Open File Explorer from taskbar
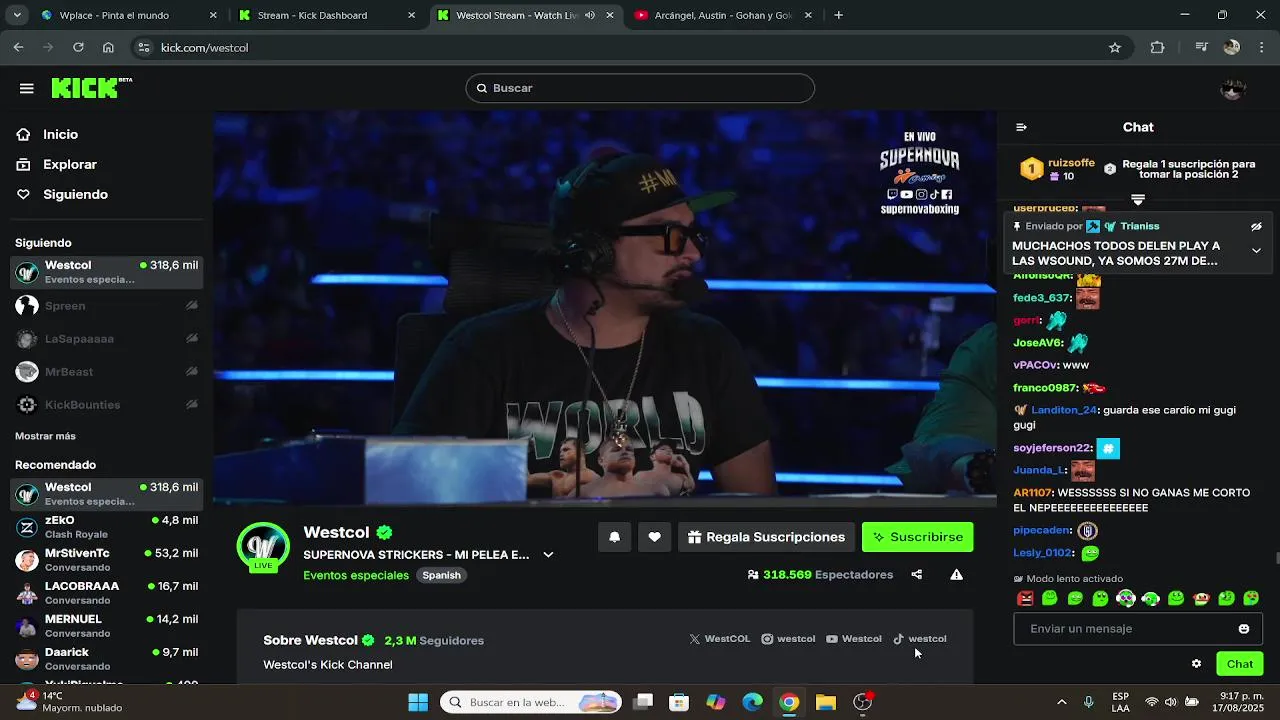Screen dimensions: 1280x720 (x=826, y=702)
